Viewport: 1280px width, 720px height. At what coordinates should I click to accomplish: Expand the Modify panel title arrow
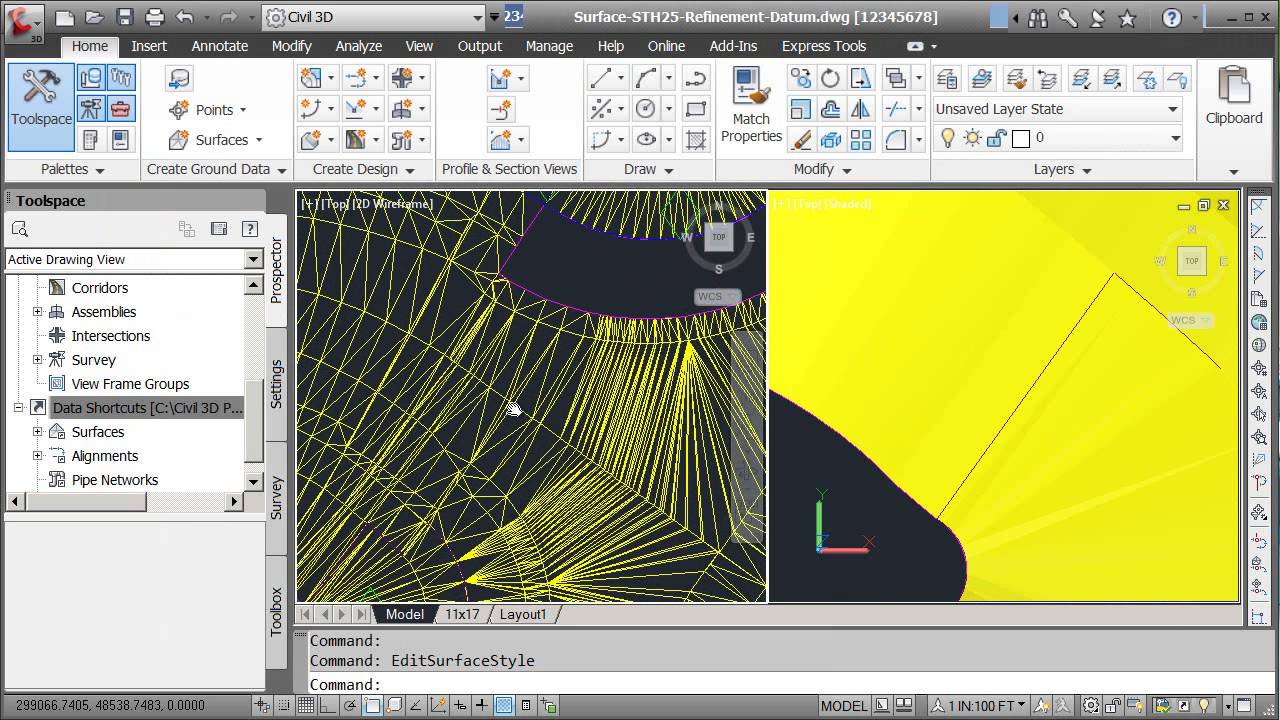(x=846, y=170)
